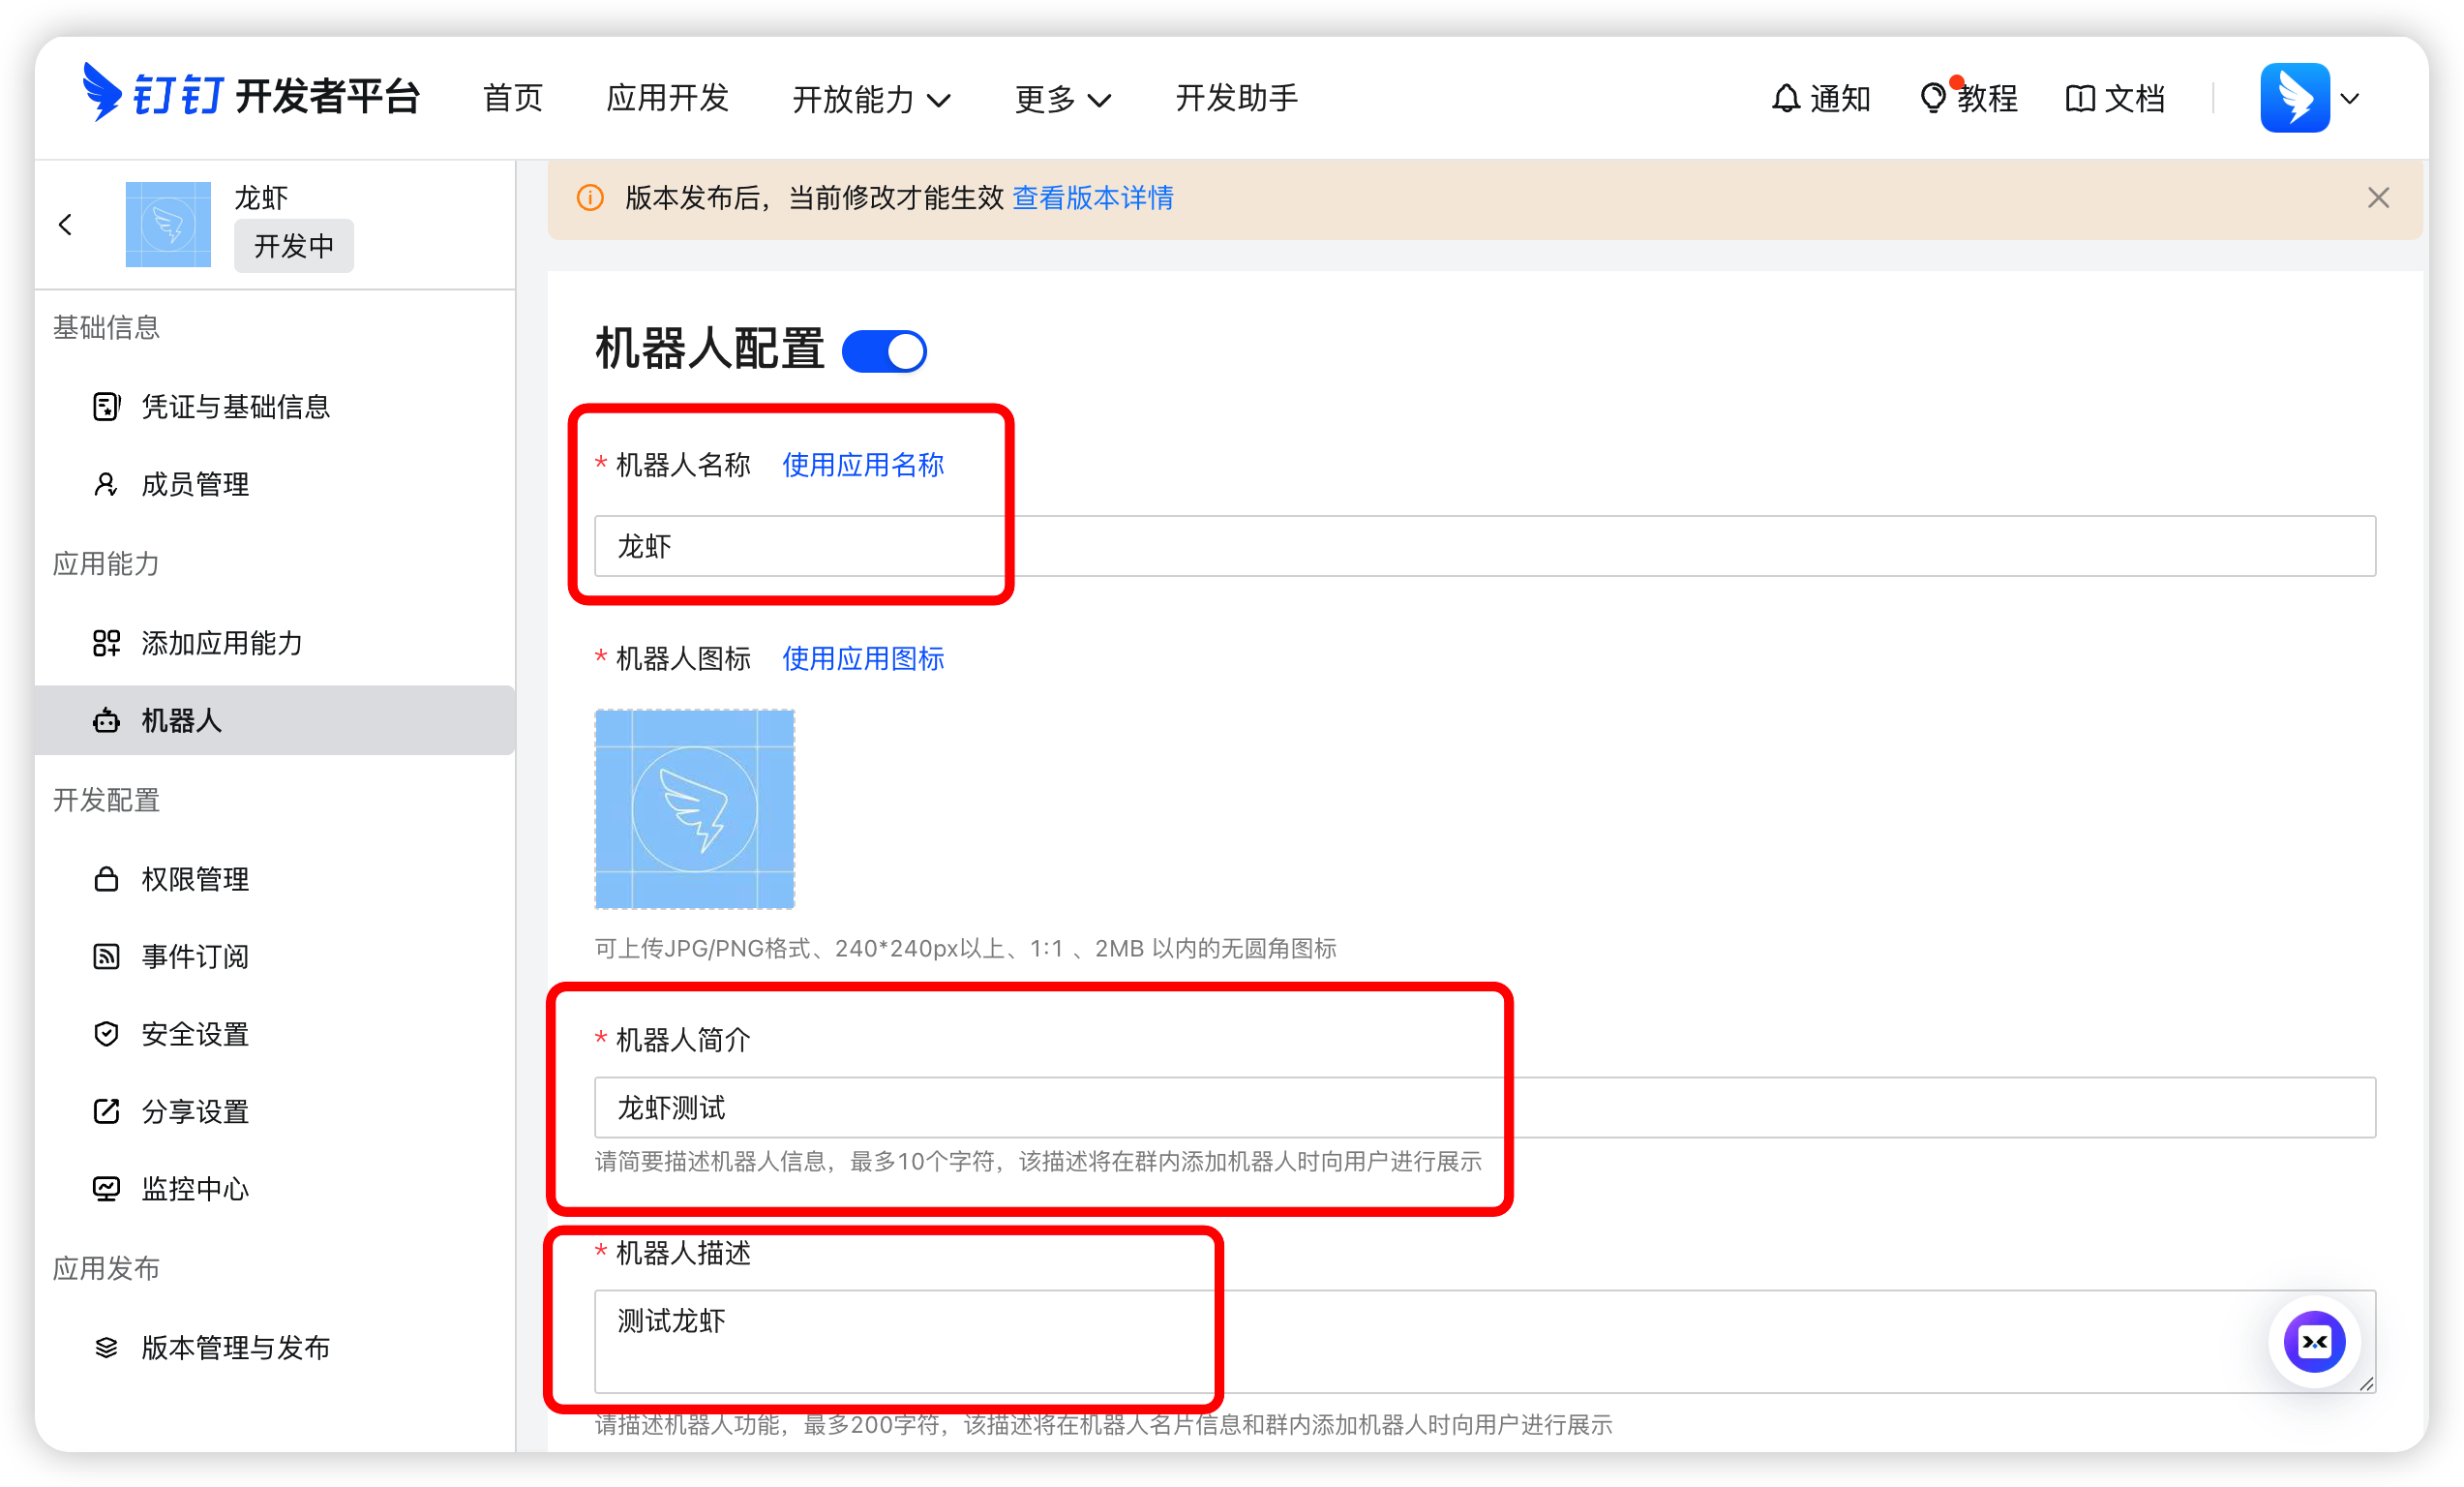Image resolution: width=2464 pixels, height=1487 pixels.
Task: Open 权限管理 via the lock icon
Action: [106, 879]
